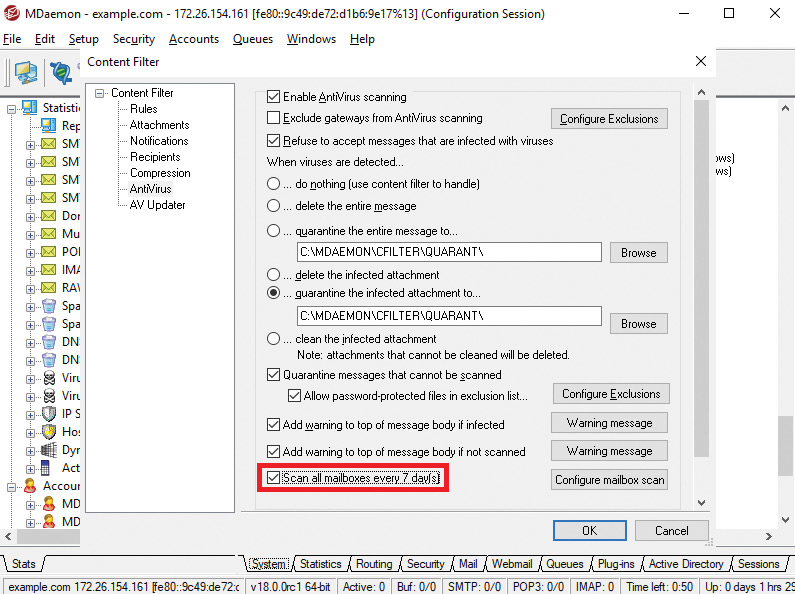Screen dimensions: 795x594
Task: Collapse the Content Filter tree node
Action: coord(99,93)
